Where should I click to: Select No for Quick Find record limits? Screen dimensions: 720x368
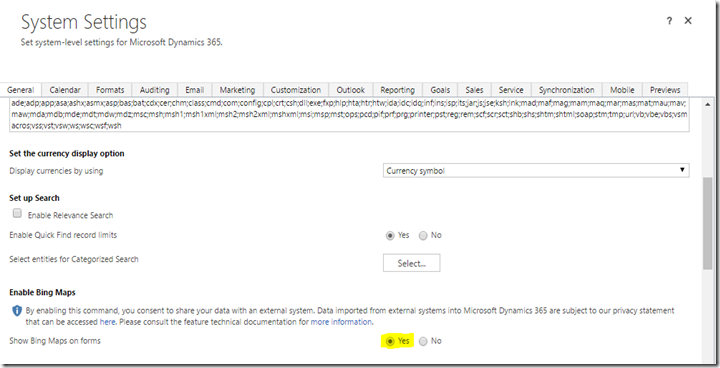423,236
